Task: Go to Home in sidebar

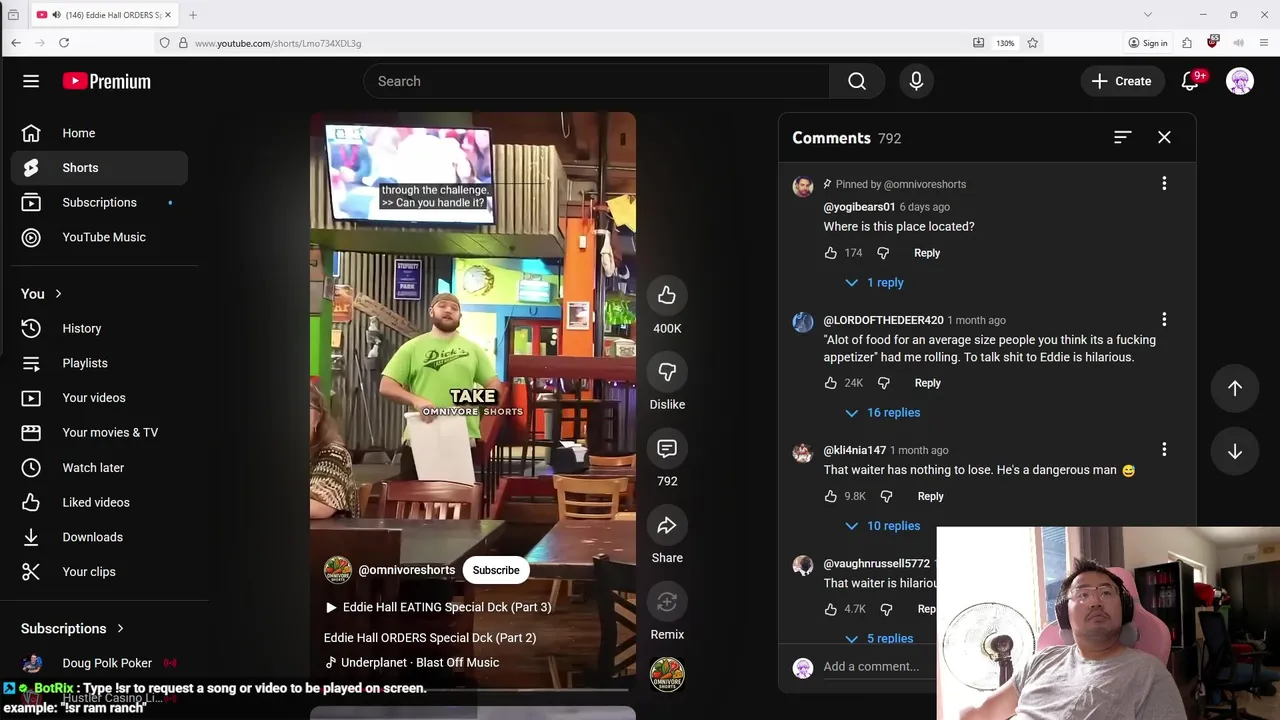Action: point(99,133)
